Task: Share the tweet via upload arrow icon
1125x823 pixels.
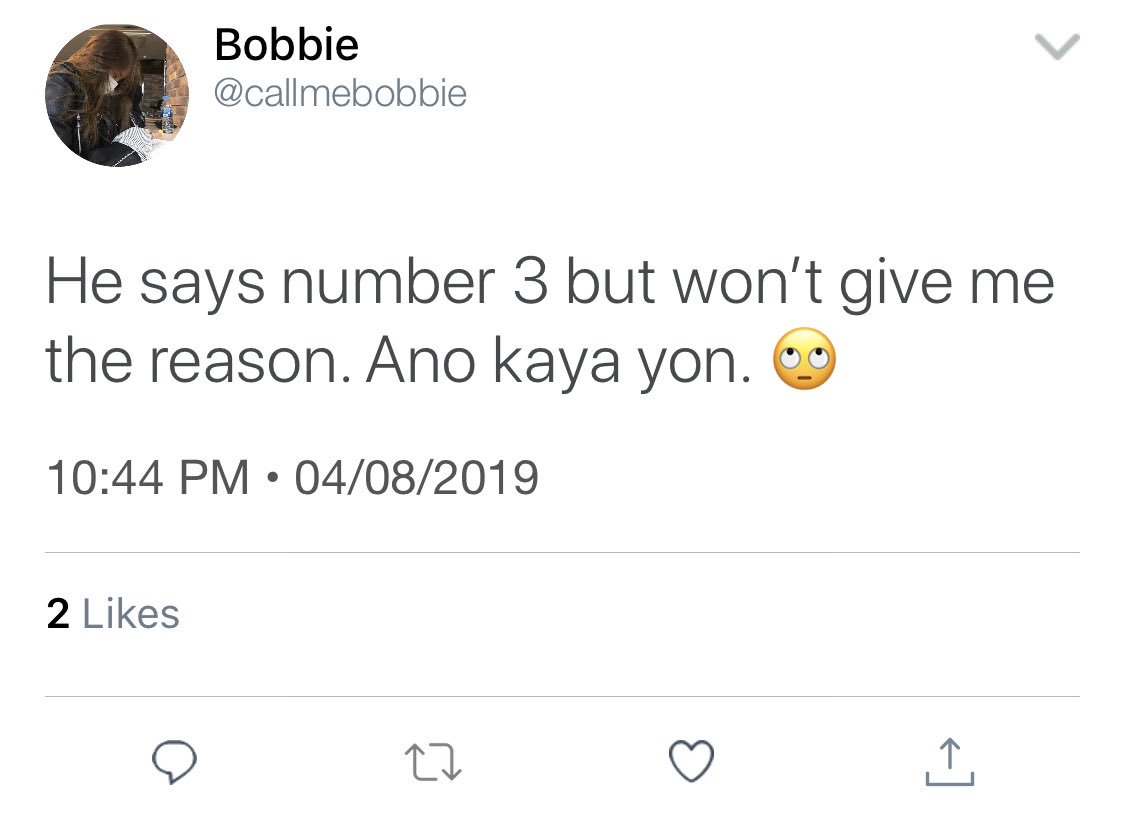Action: (950, 761)
